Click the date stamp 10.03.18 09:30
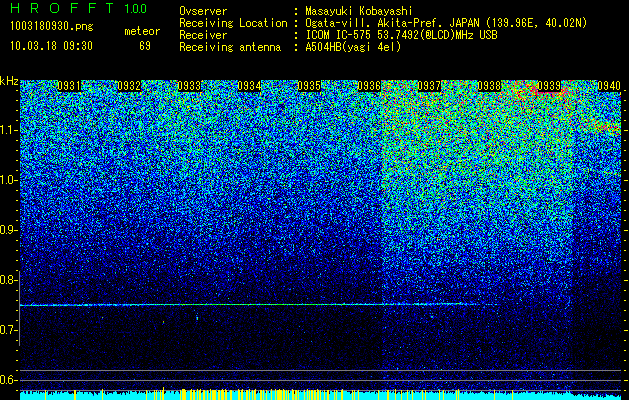Screen dimensions: 629x400 51,46
